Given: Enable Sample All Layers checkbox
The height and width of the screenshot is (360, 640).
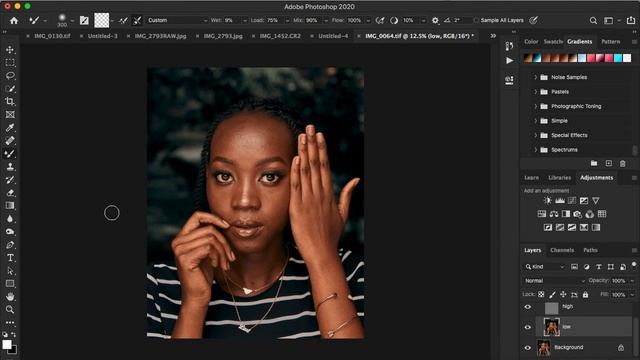Looking at the screenshot, I should pyautogui.click(x=476, y=20).
